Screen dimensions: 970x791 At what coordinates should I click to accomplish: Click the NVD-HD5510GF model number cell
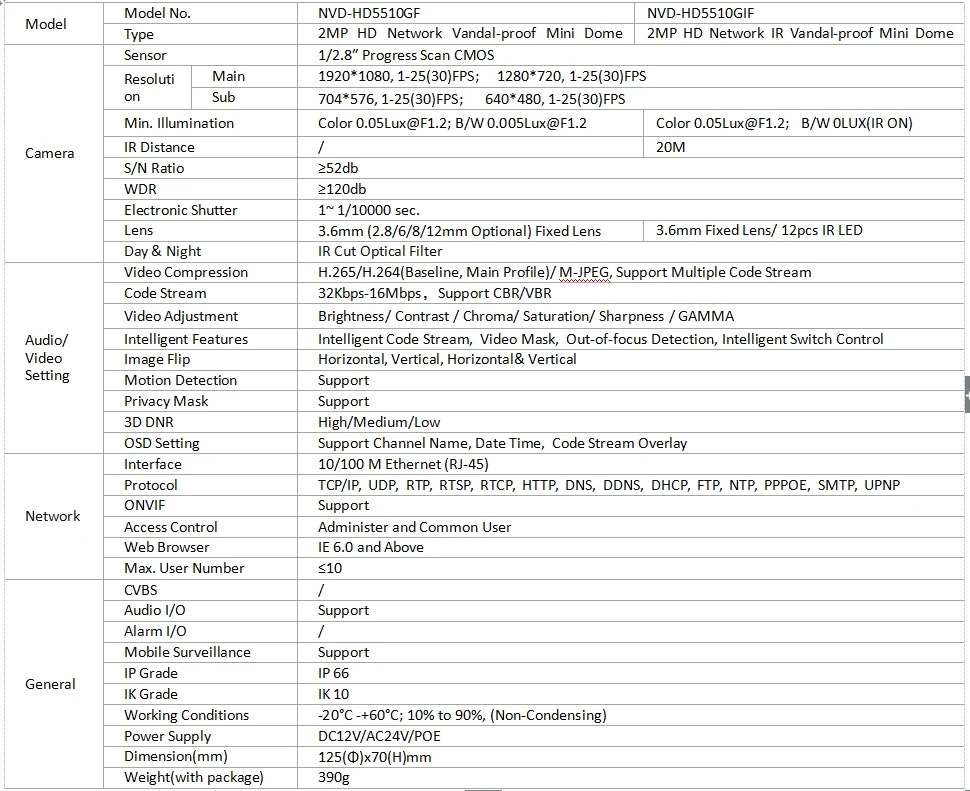(369, 13)
